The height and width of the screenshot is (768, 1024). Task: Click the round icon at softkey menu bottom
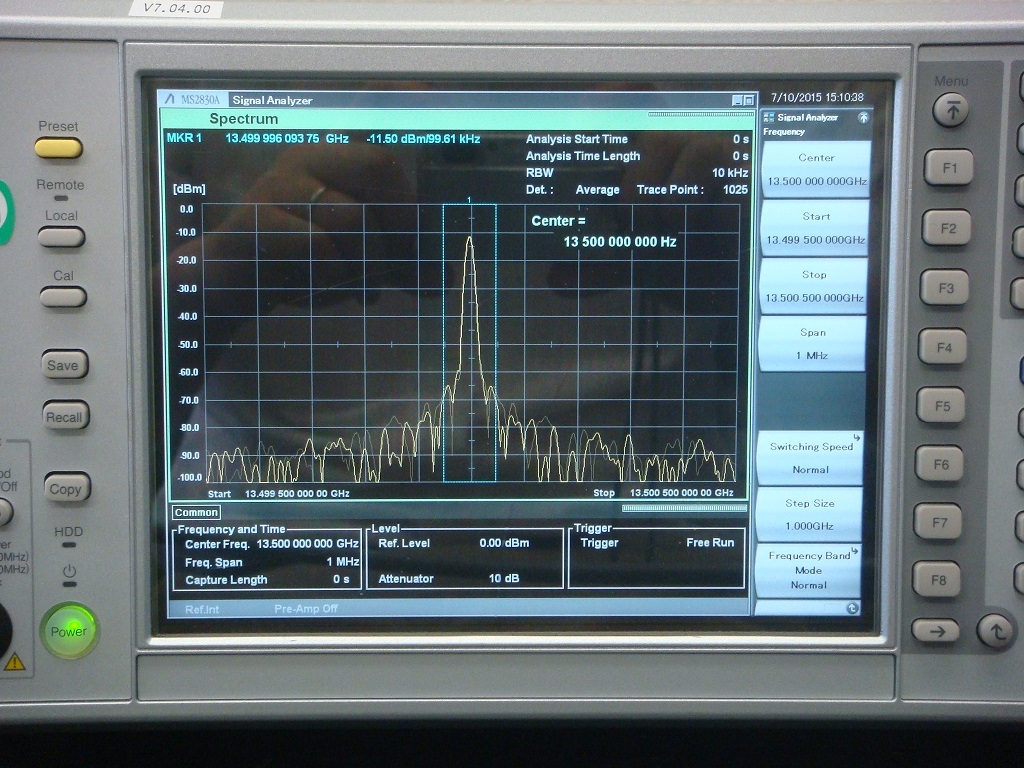[x=852, y=609]
